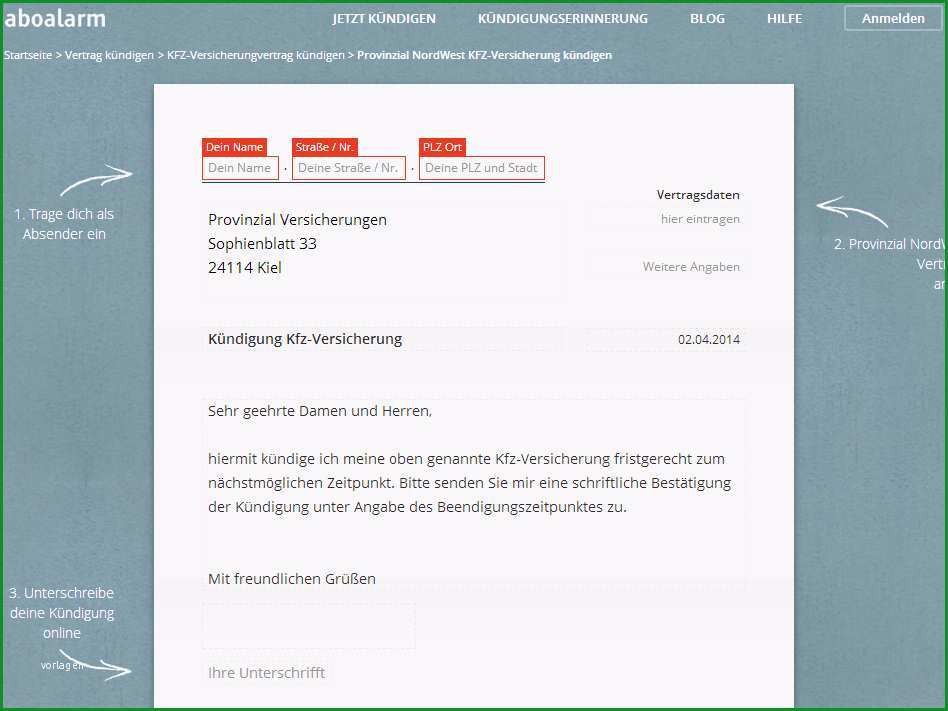This screenshot has height=711, width=948.
Task: Click the Vertragsdaten heading
Action: (x=698, y=195)
